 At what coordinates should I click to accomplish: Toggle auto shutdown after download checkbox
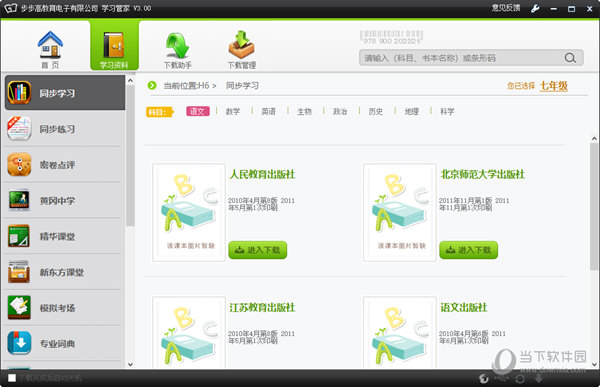click(12, 378)
